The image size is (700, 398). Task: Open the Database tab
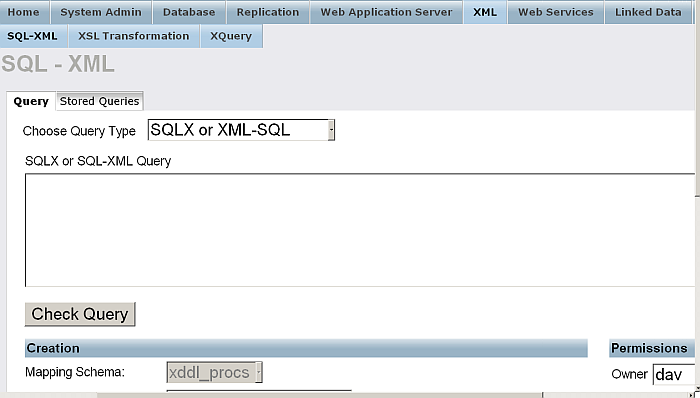coord(189,12)
